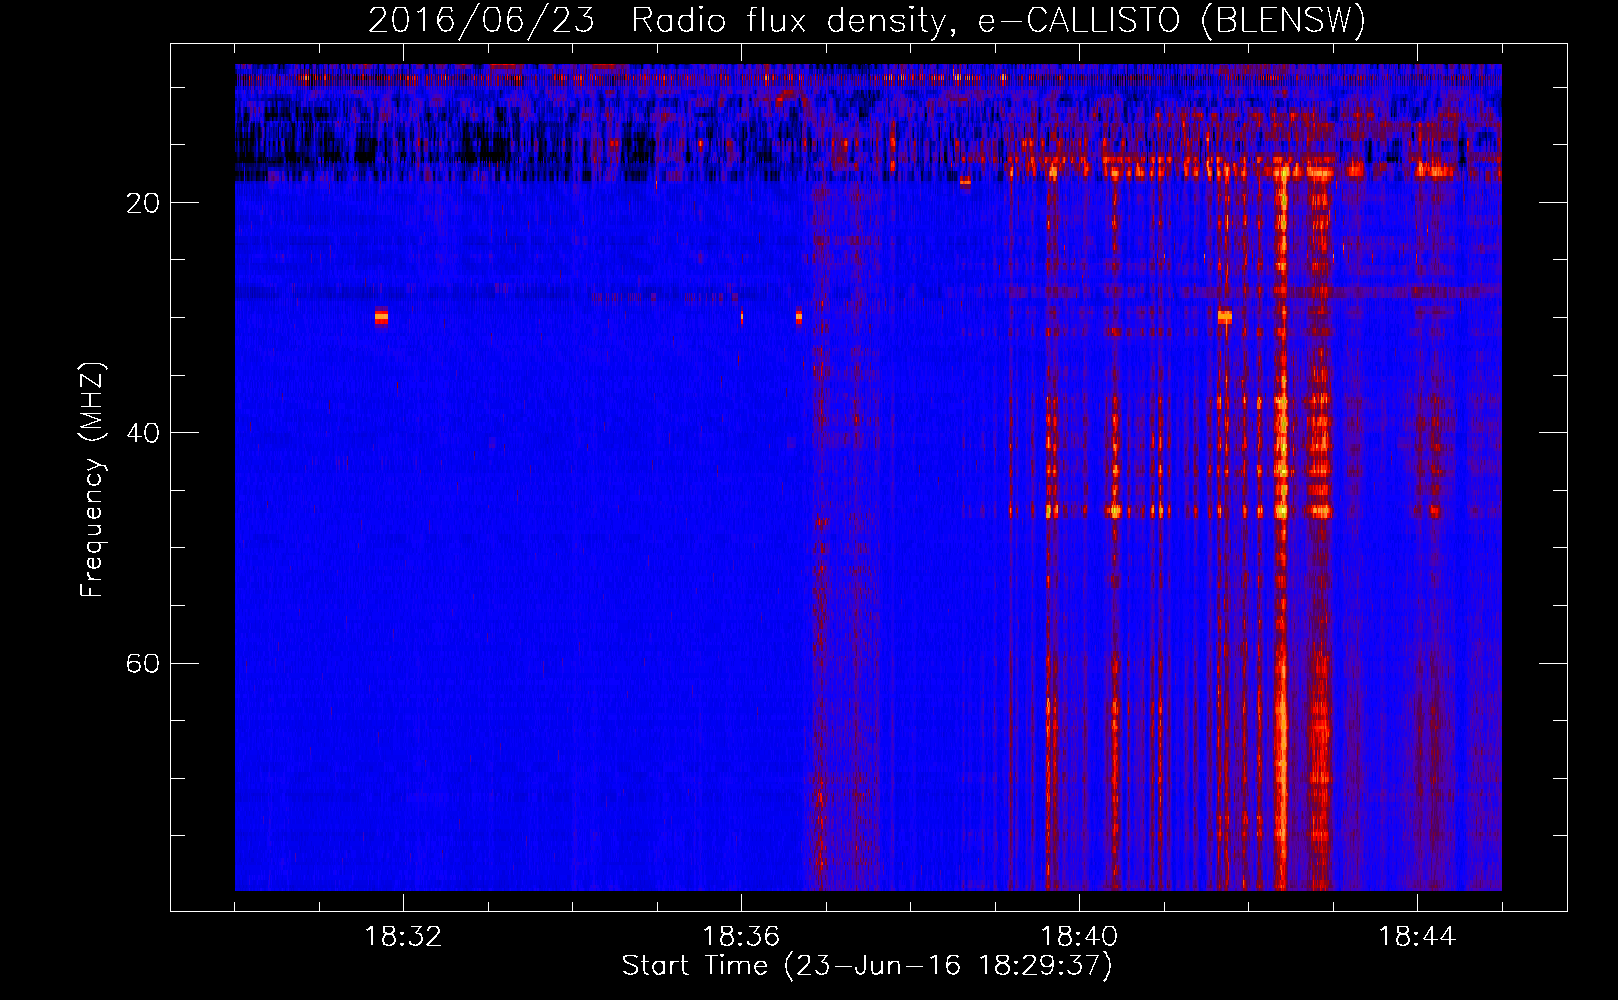Click the '40' frequency tick label
Screen dimensions: 1618x1000
click(x=143, y=433)
